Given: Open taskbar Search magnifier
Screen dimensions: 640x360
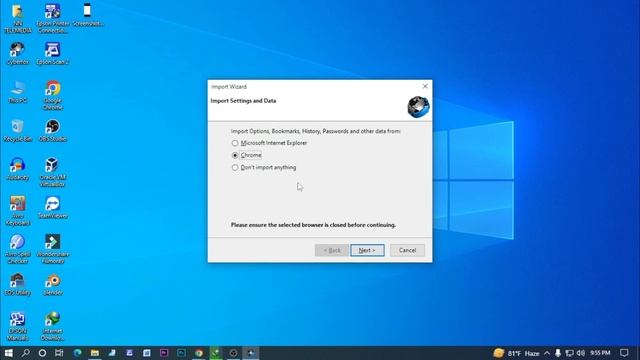Looking at the screenshot, I should [x=25, y=353].
